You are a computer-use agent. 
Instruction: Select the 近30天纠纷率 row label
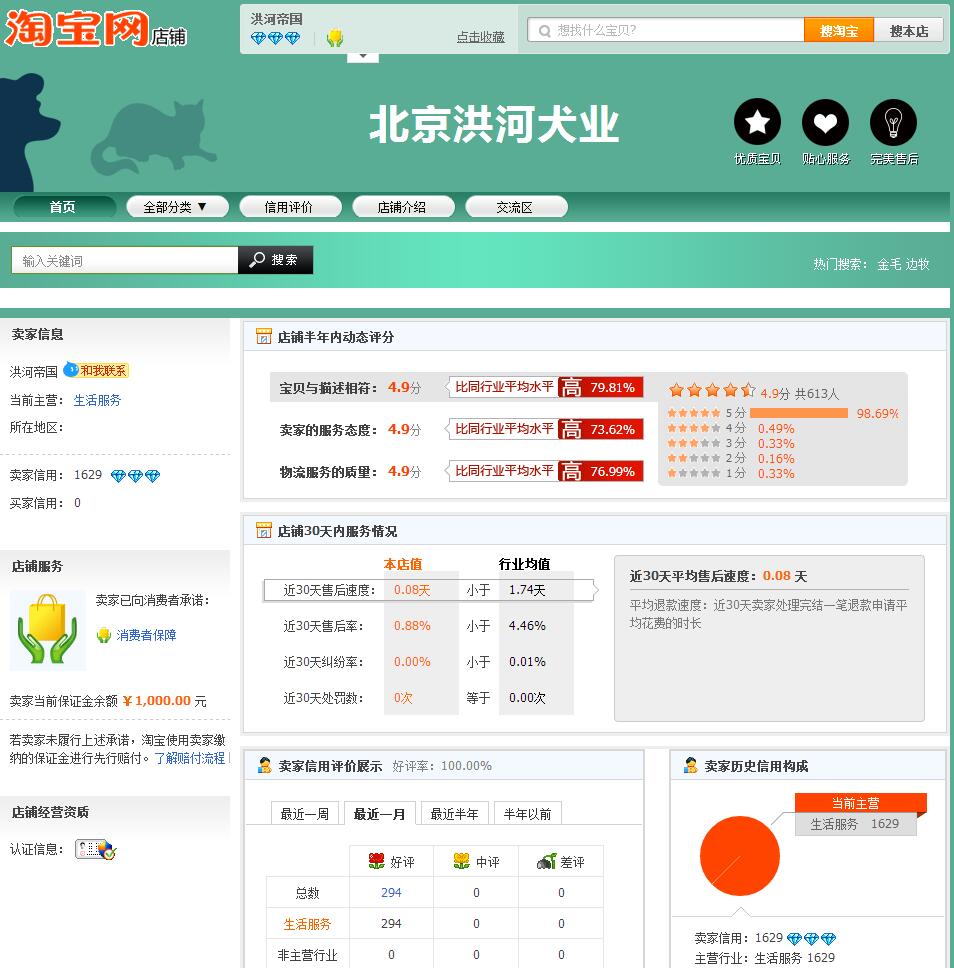pos(323,662)
